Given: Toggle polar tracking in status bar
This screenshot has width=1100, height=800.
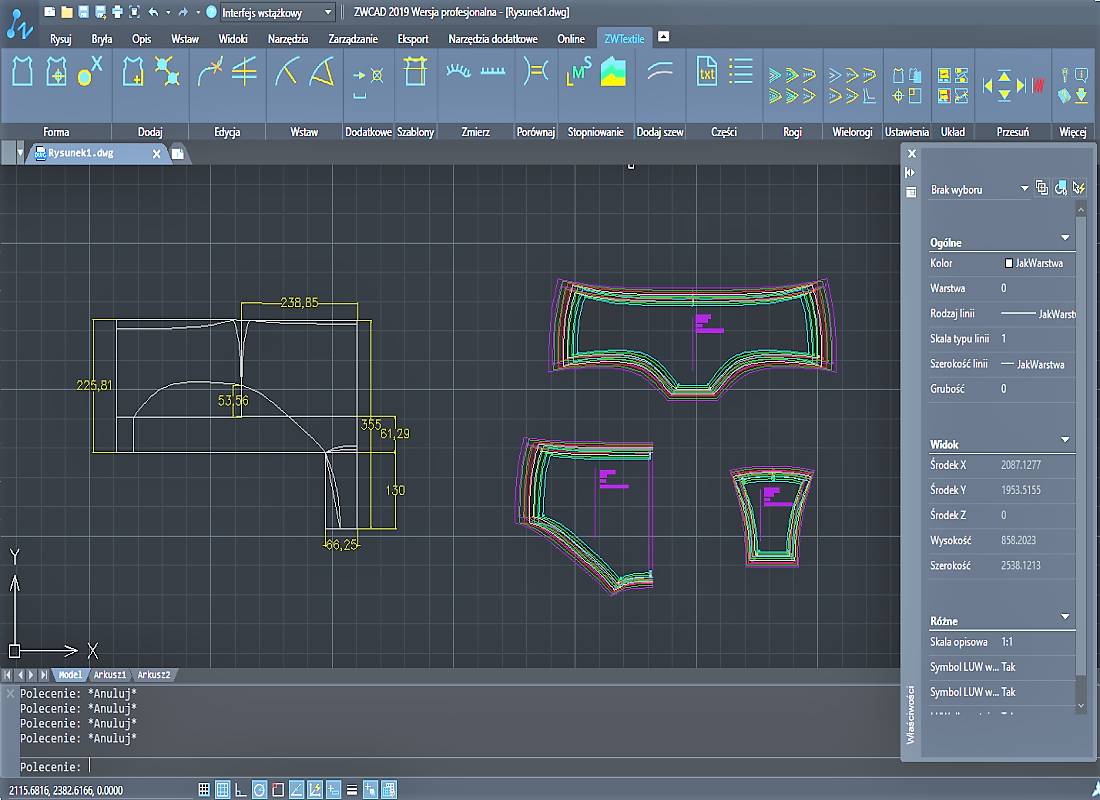Looking at the screenshot, I should (x=260, y=790).
